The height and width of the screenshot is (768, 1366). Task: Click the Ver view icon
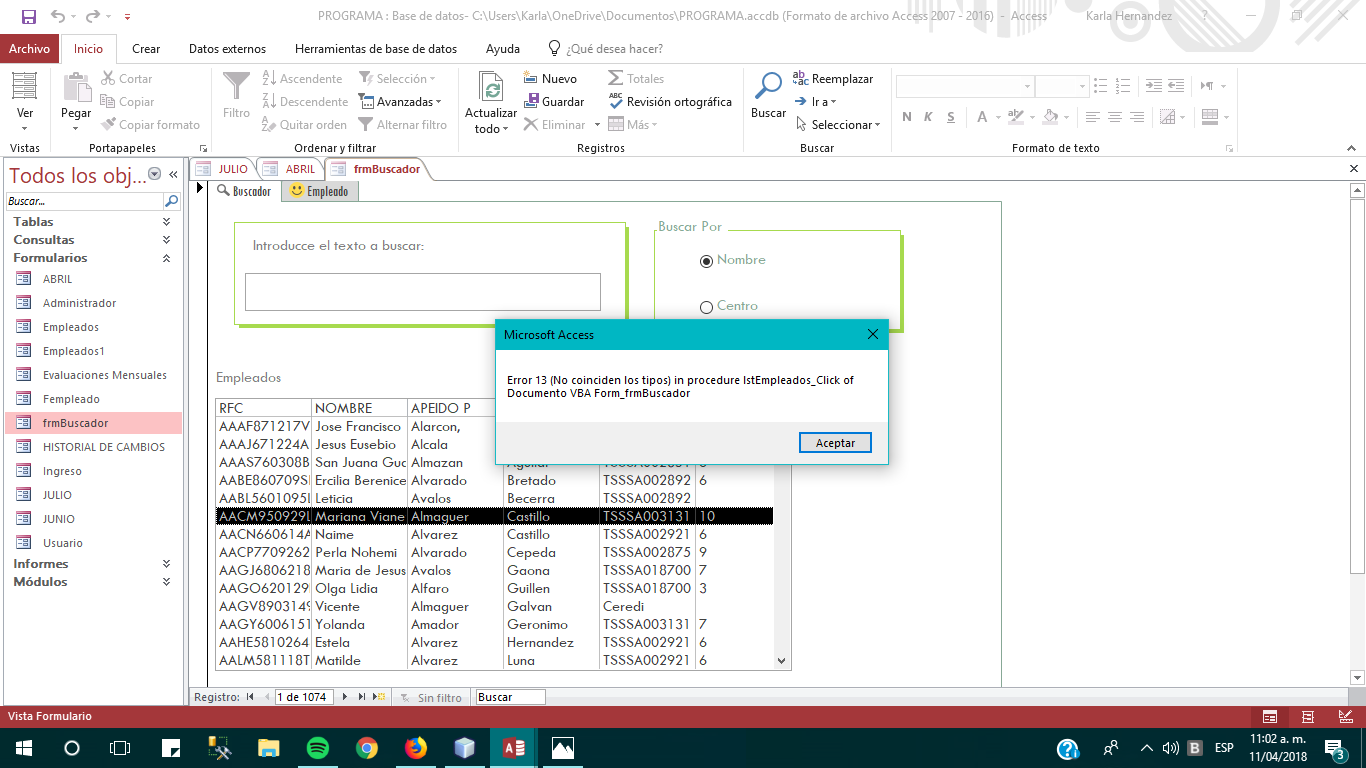point(25,87)
